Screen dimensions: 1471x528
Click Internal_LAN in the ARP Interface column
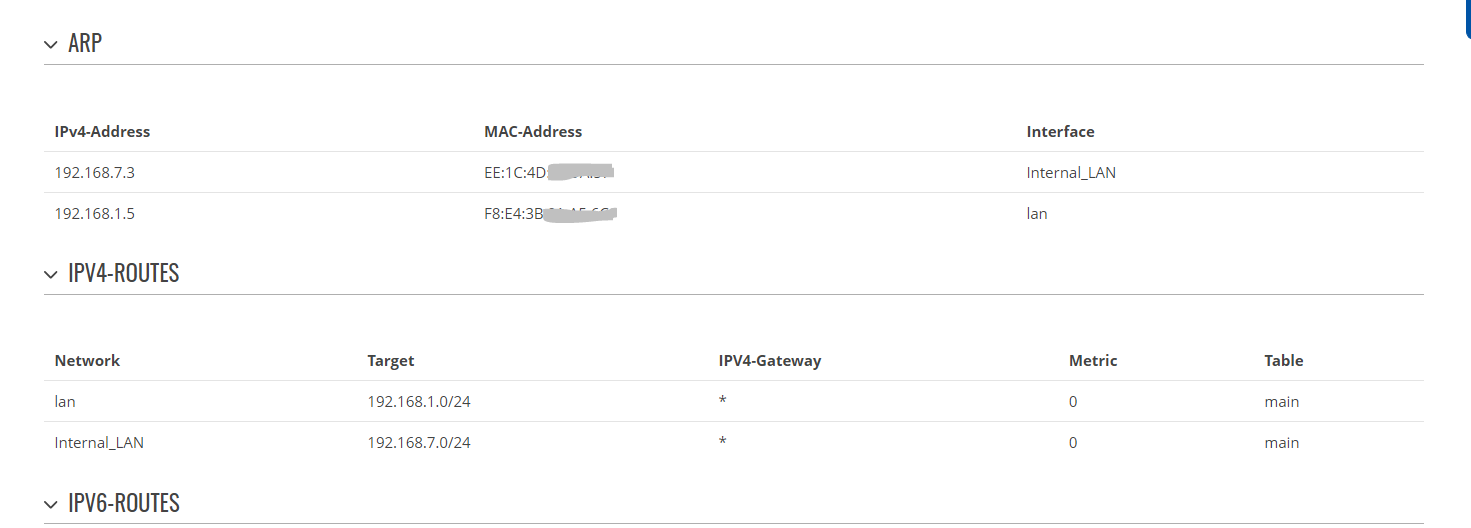coord(1071,173)
